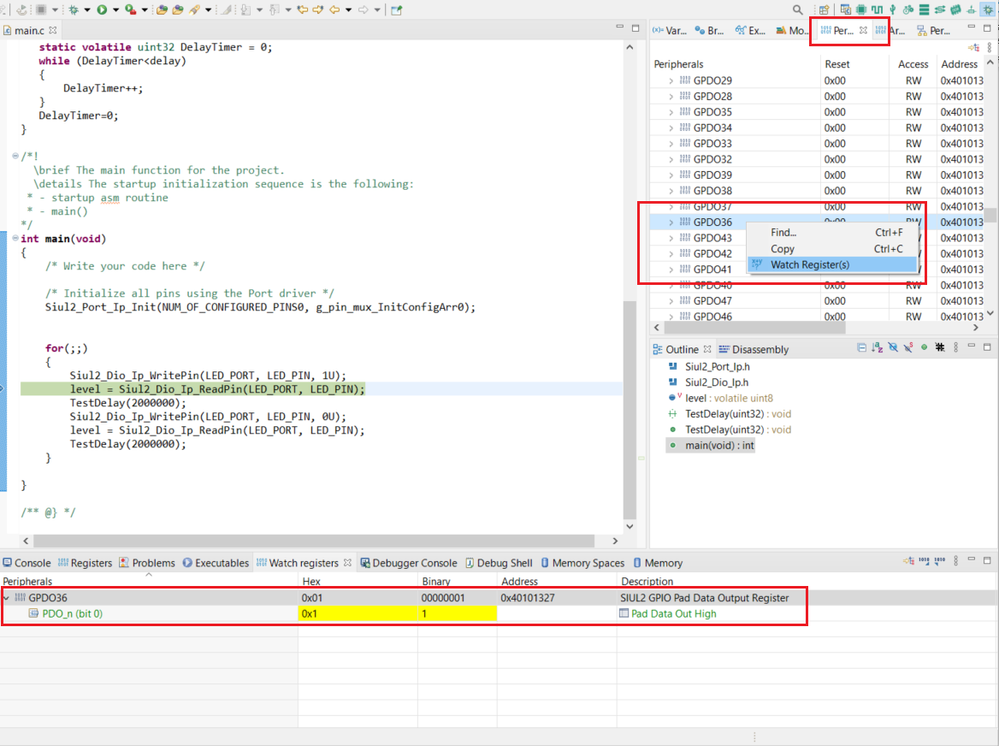Screen dimensions: 999x746
Task: Click the Binary column header in Watch registers
Action: tap(436, 581)
